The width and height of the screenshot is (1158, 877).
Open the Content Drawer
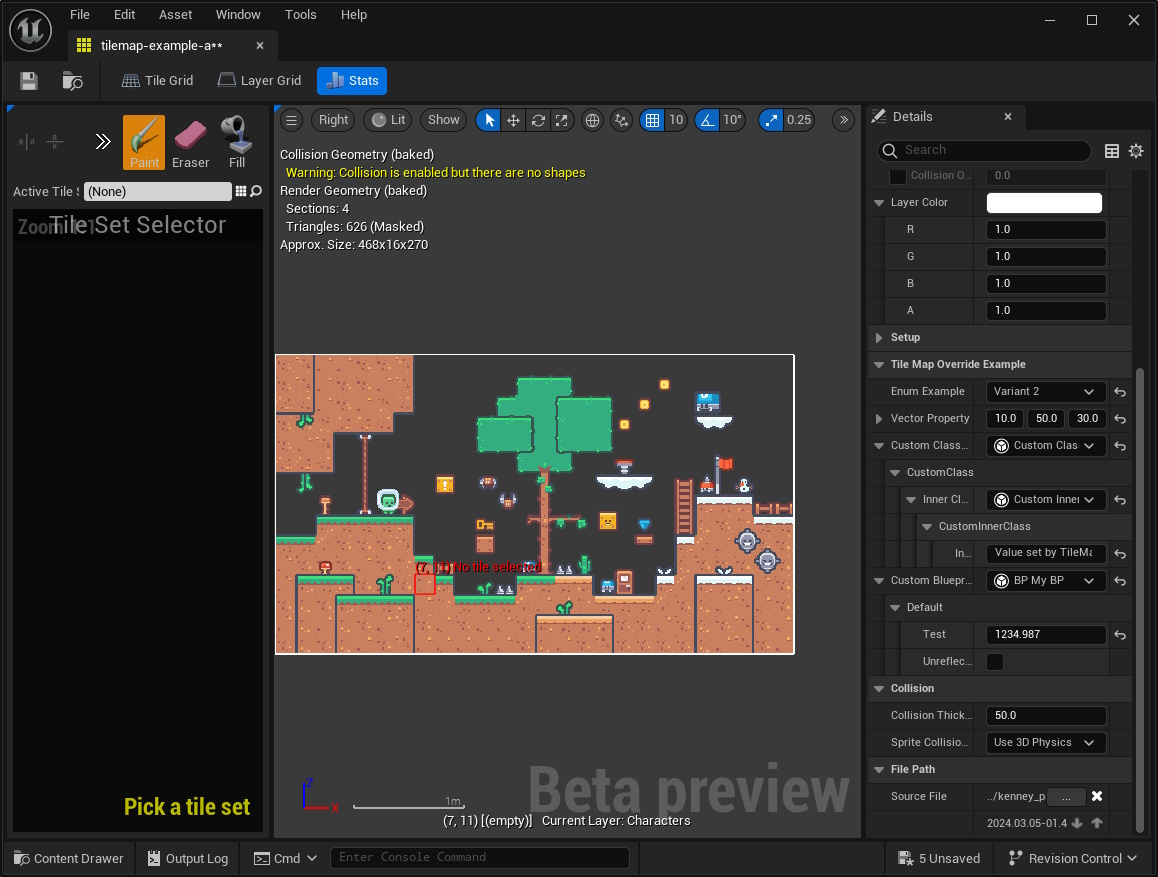(x=69, y=859)
